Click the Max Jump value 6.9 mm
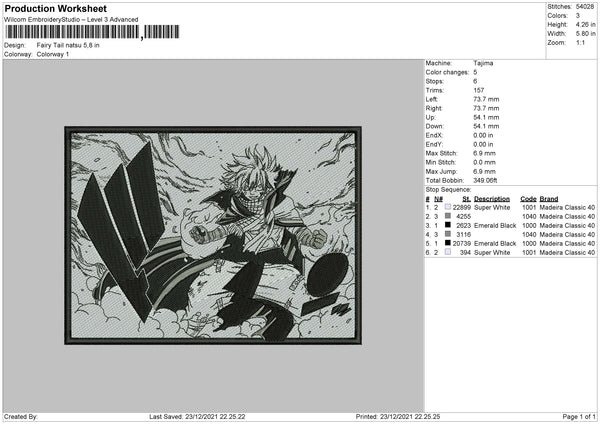Viewport: 600px width, 424px height. tap(484, 171)
